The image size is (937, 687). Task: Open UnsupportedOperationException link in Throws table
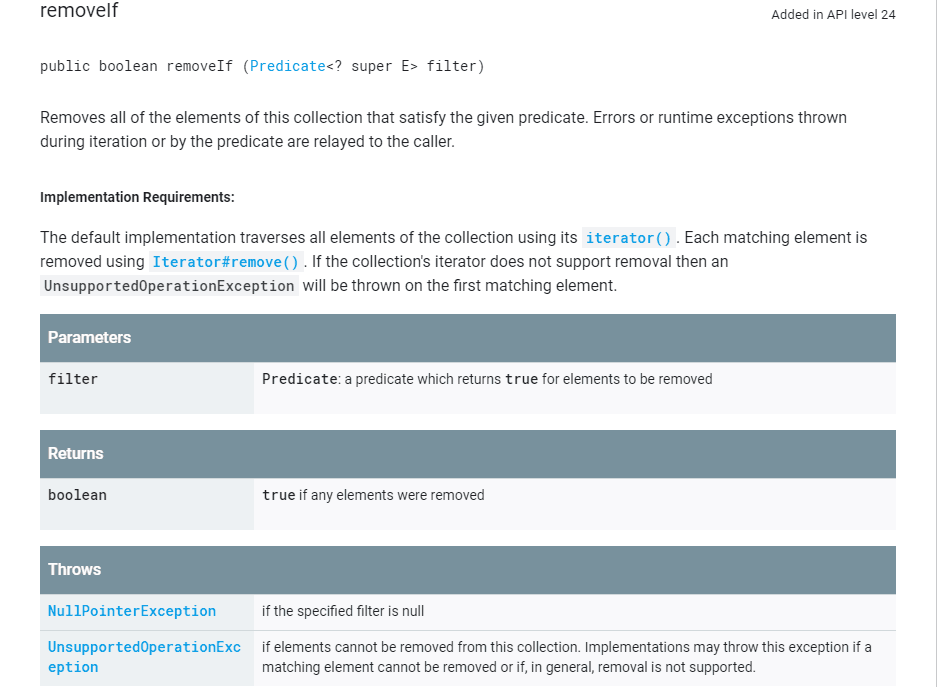tap(144, 657)
